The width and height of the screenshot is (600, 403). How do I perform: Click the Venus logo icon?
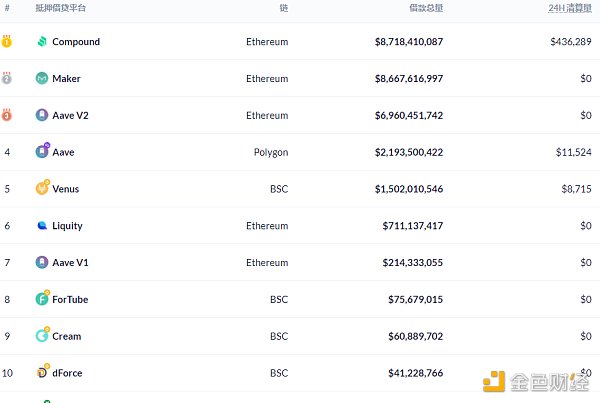tap(42, 188)
